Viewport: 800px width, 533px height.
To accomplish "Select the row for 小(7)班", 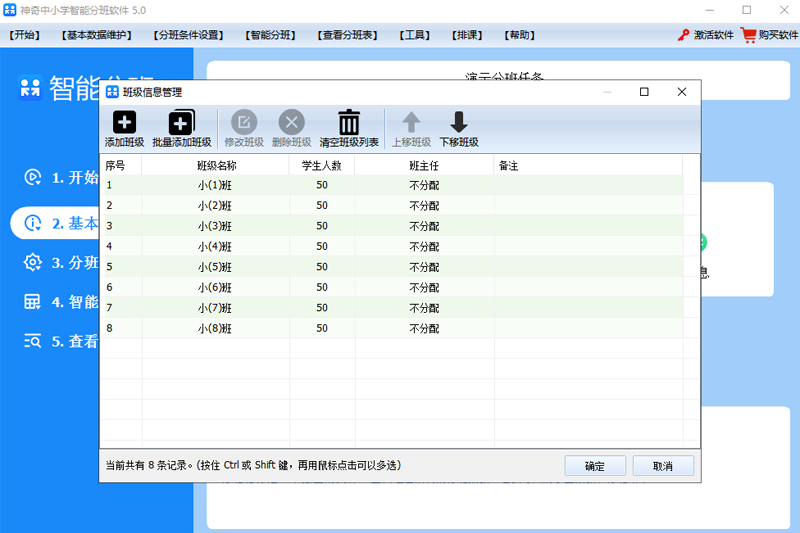I will [x=392, y=308].
